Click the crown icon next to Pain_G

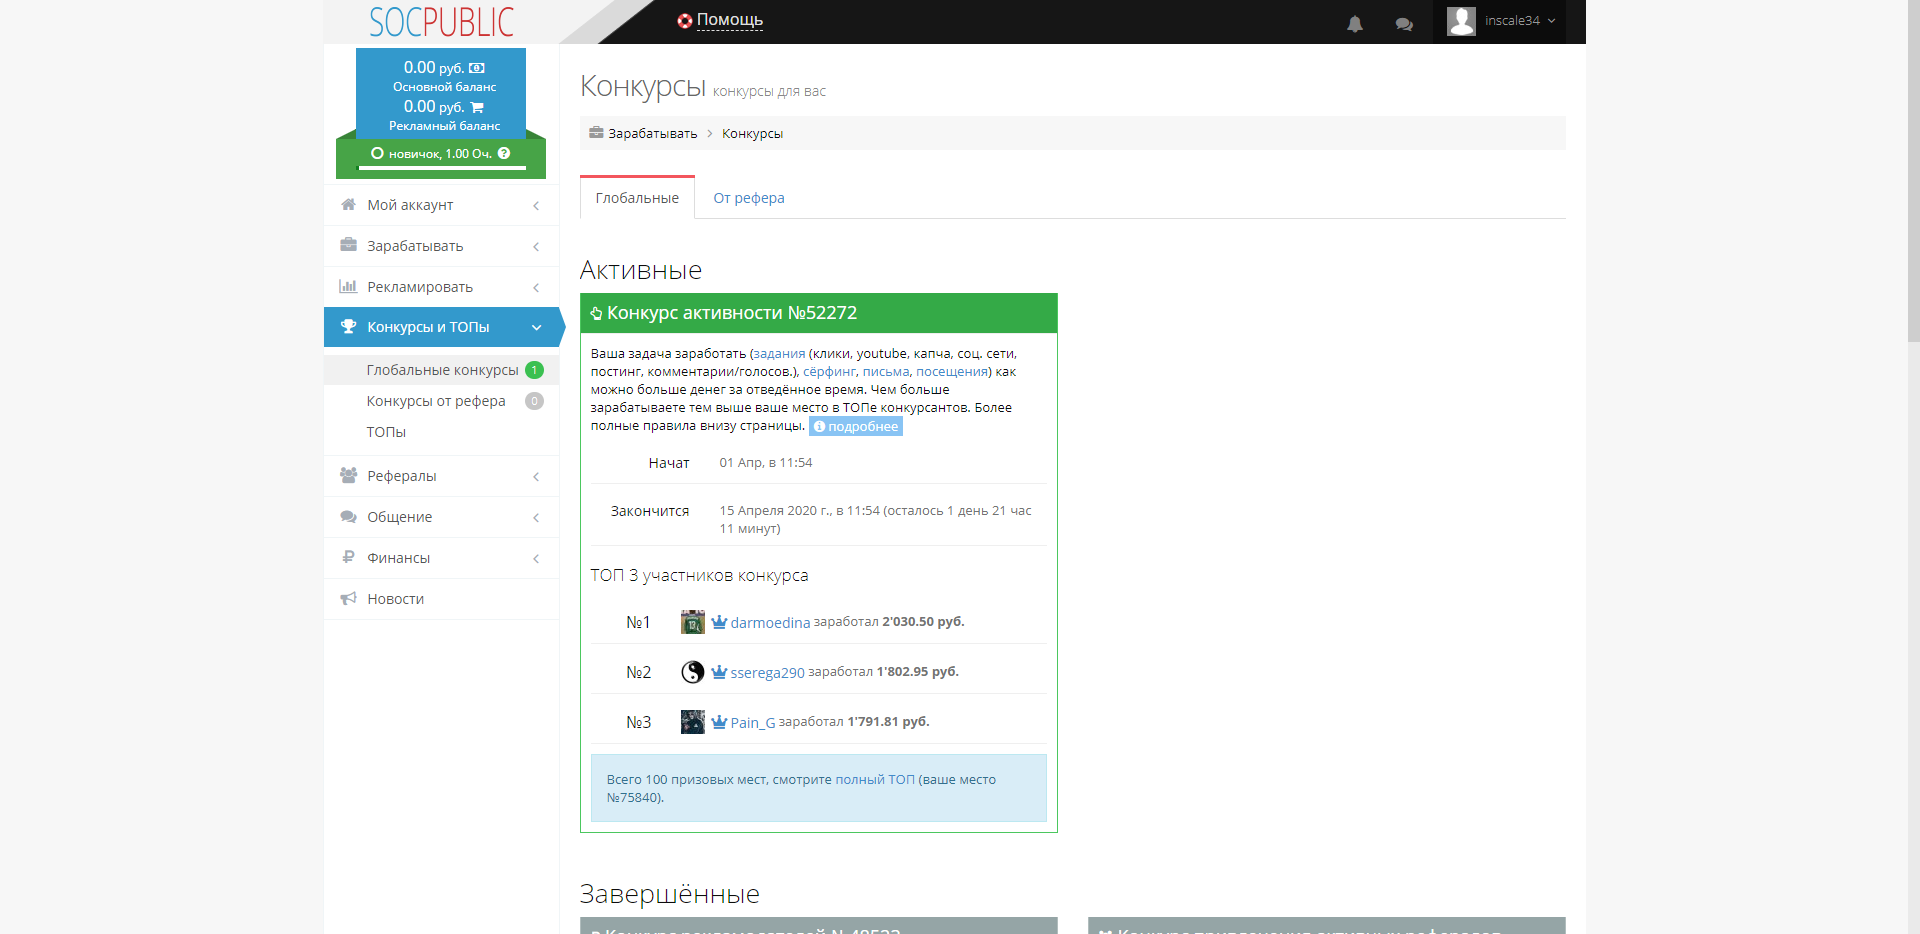pyautogui.click(x=719, y=722)
